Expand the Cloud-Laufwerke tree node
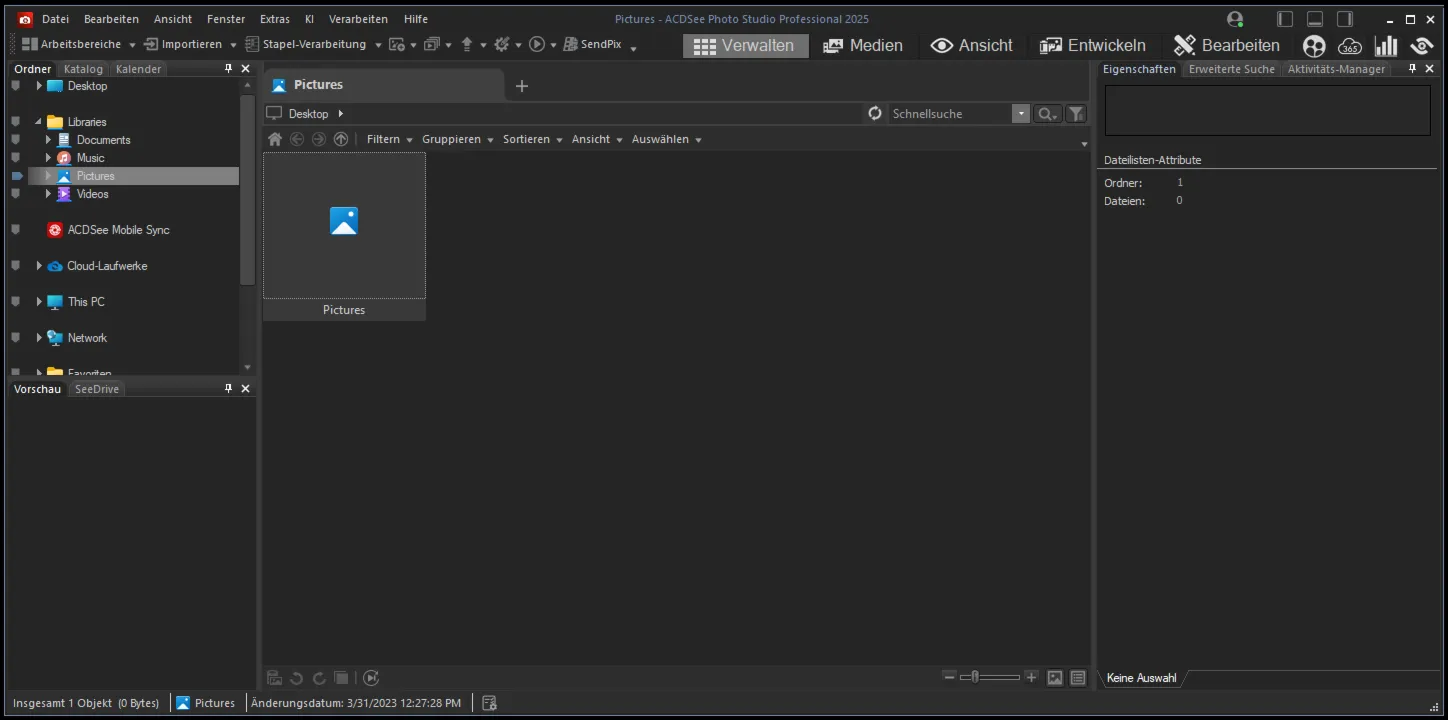The width and height of the screenshot is (1448, 720). pyautogui.click(x=39, y=266)
